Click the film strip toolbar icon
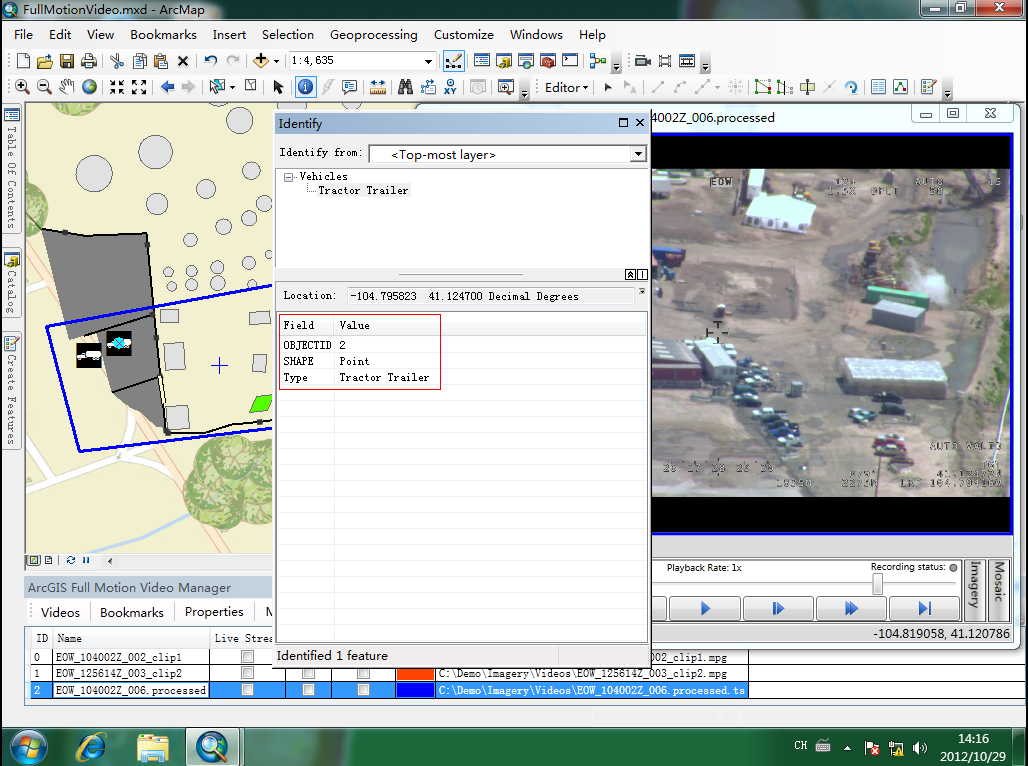This screenshot has height=766, width=1028. pyautogui.click(x=665, y=61)
